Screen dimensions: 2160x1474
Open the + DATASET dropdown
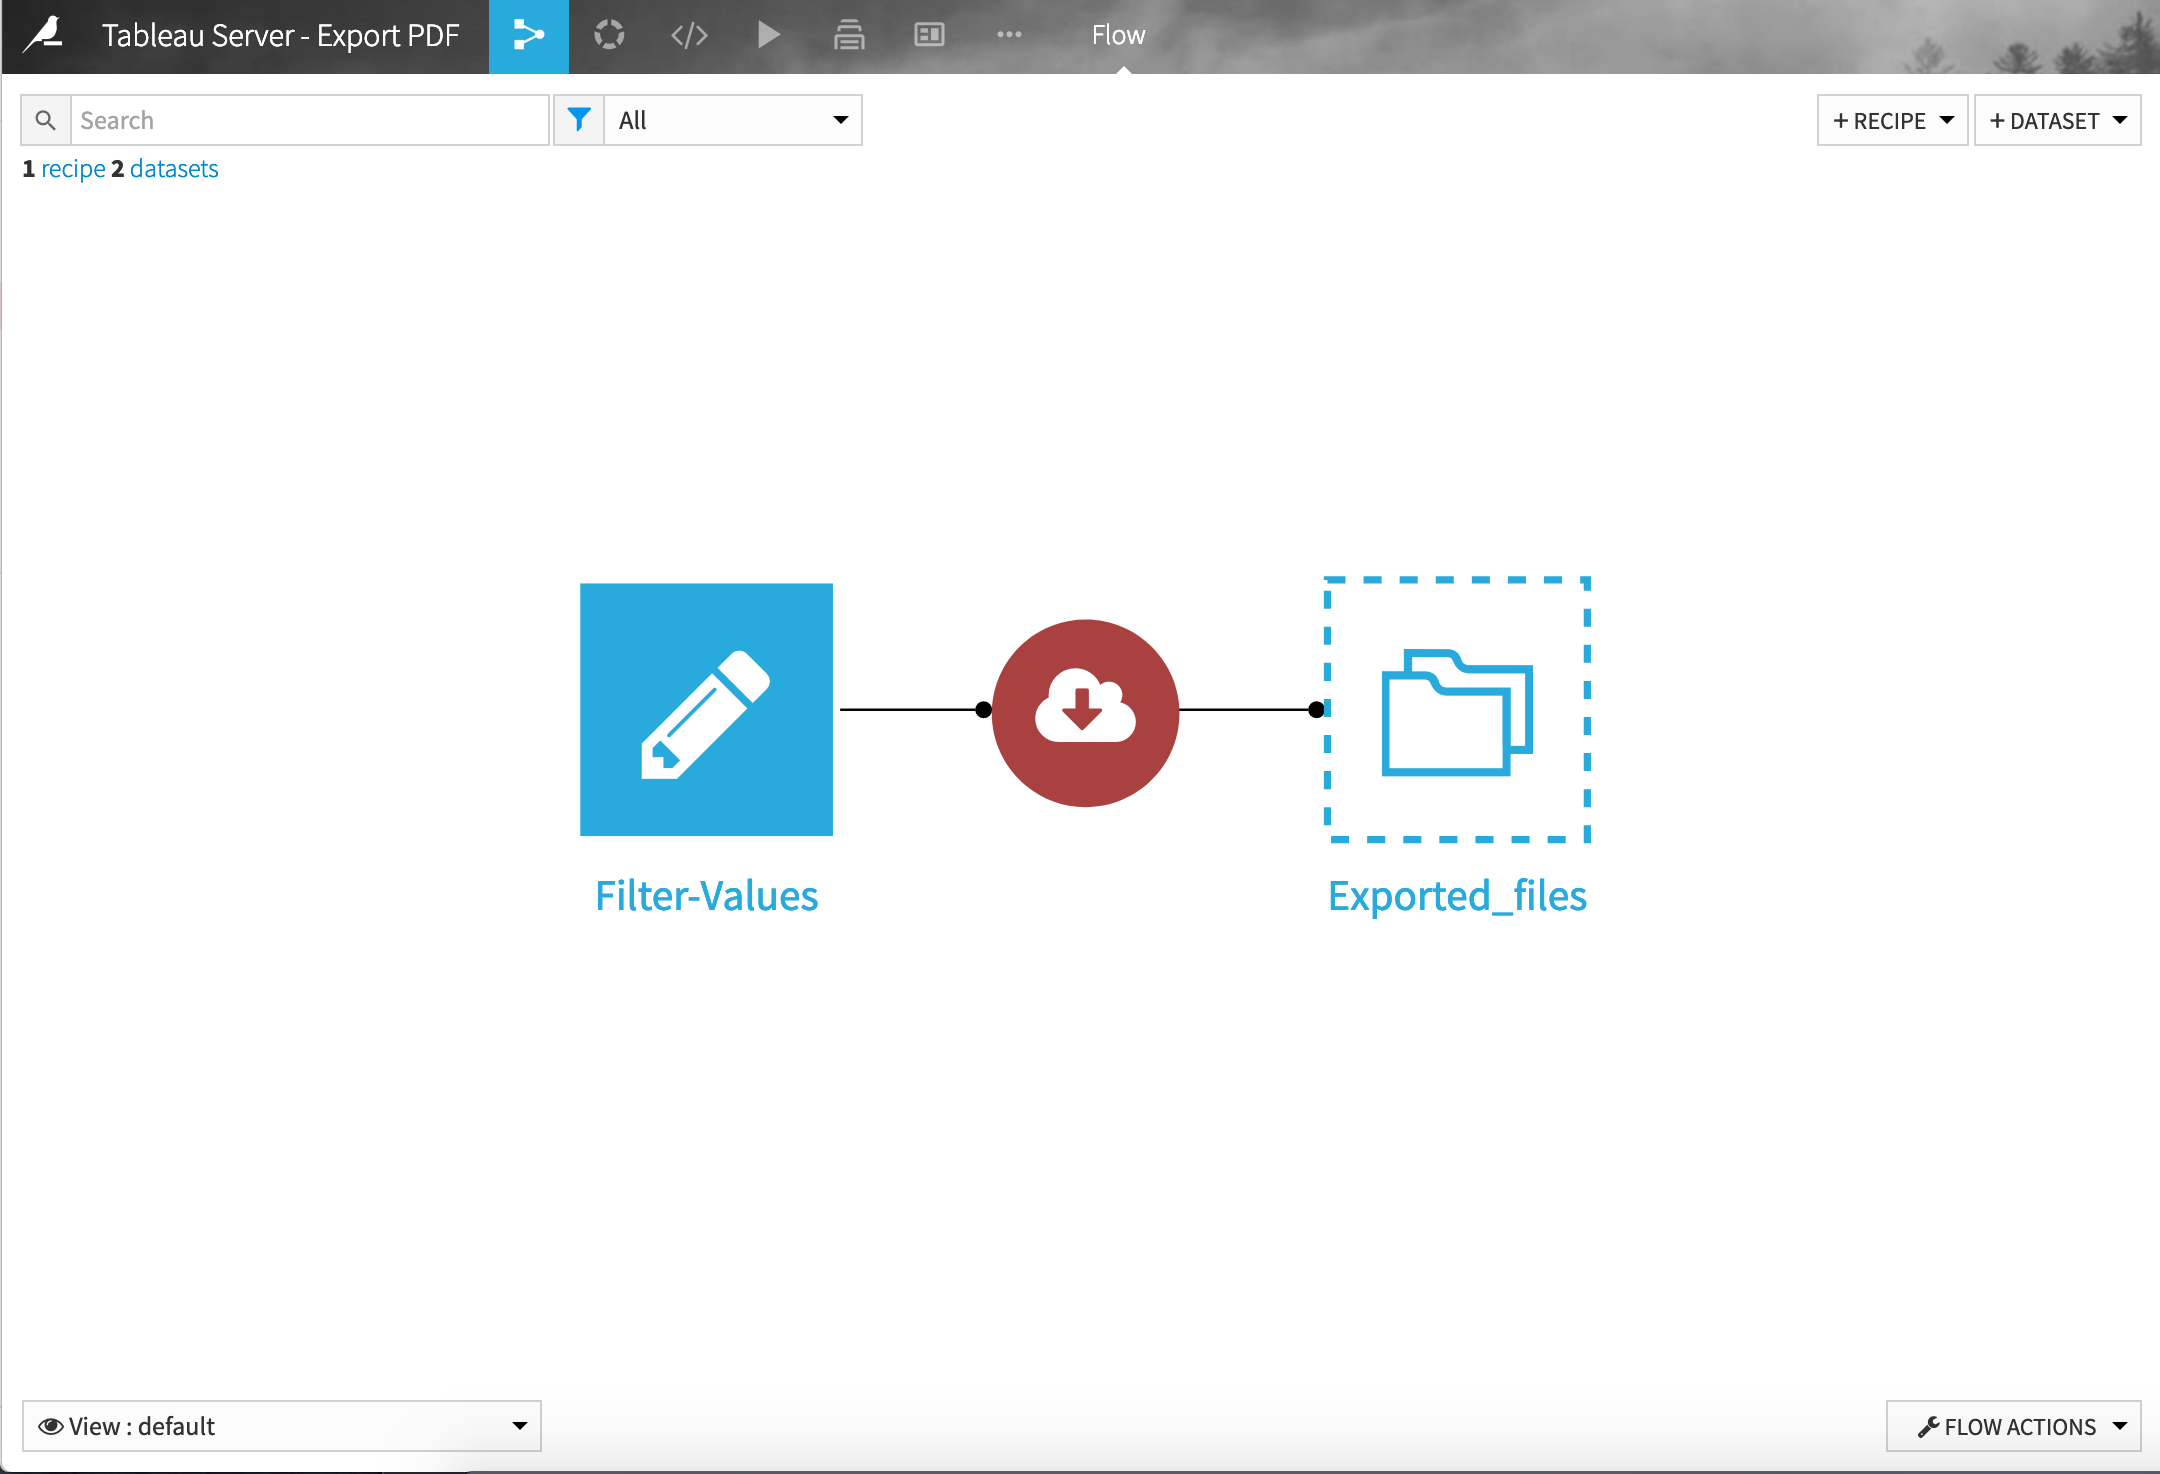[2057, 121]
